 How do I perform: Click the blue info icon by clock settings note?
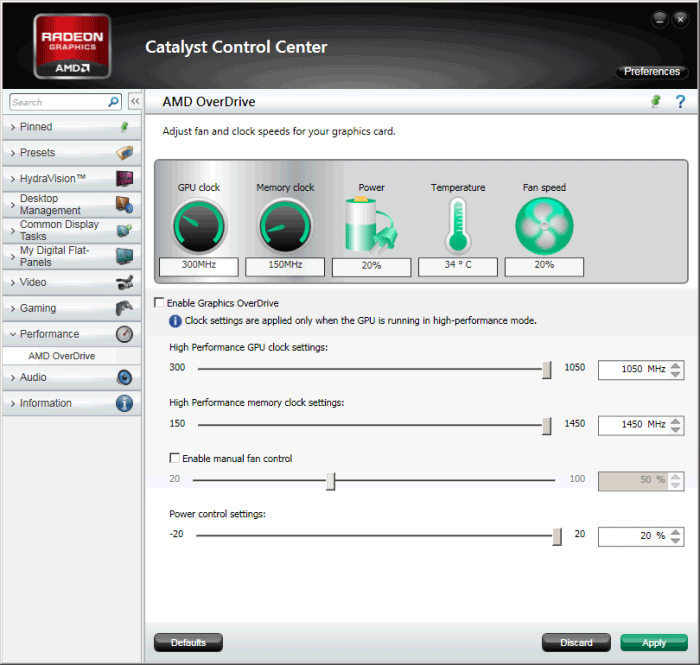(x=175, y=321)
